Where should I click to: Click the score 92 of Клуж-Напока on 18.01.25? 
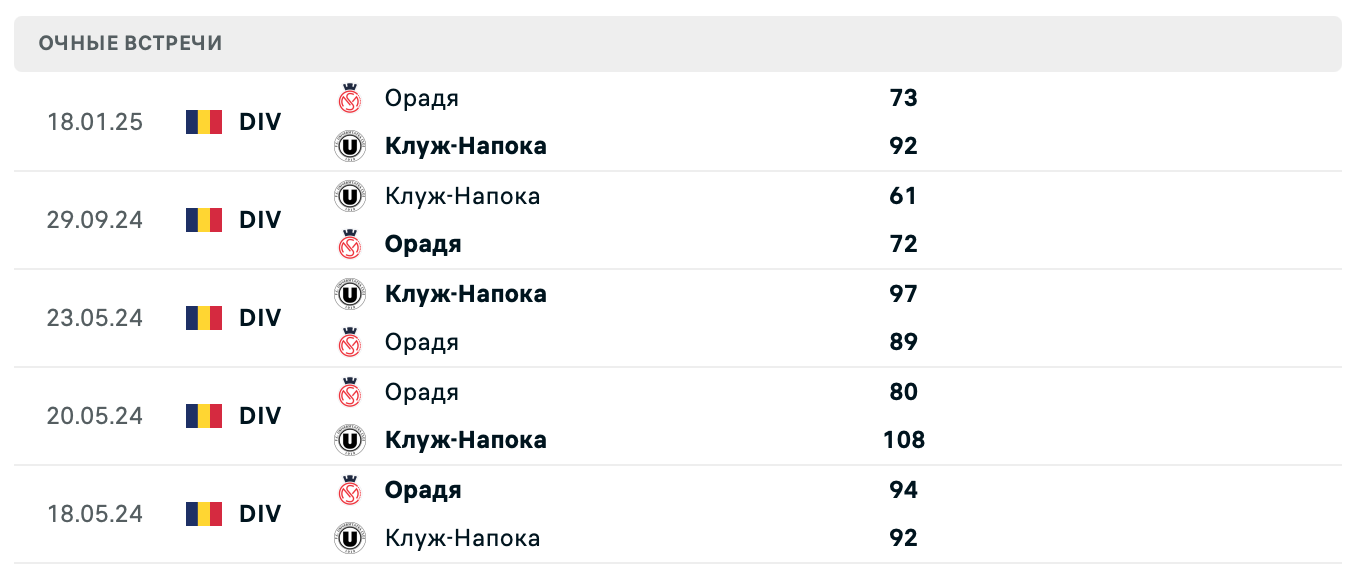click(904, 146)
